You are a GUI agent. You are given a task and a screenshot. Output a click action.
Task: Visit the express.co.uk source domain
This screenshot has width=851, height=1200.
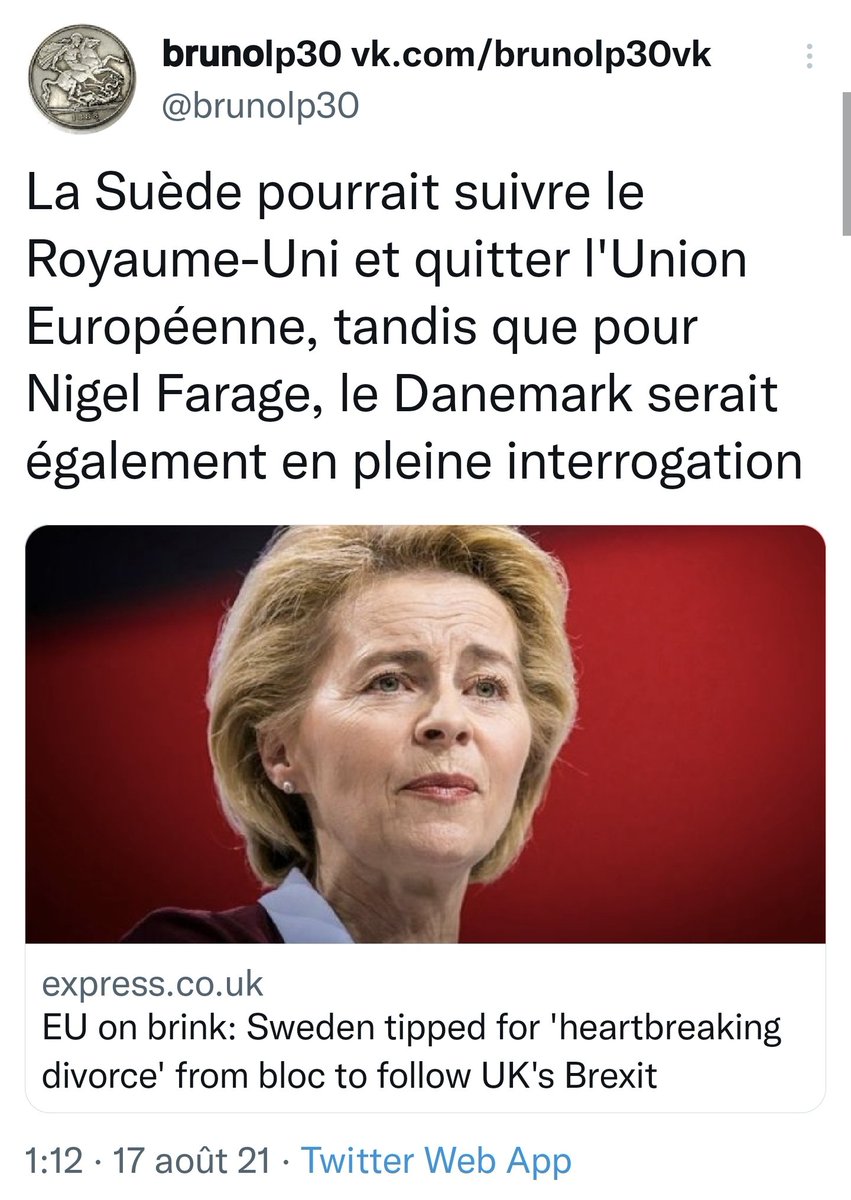153,985
